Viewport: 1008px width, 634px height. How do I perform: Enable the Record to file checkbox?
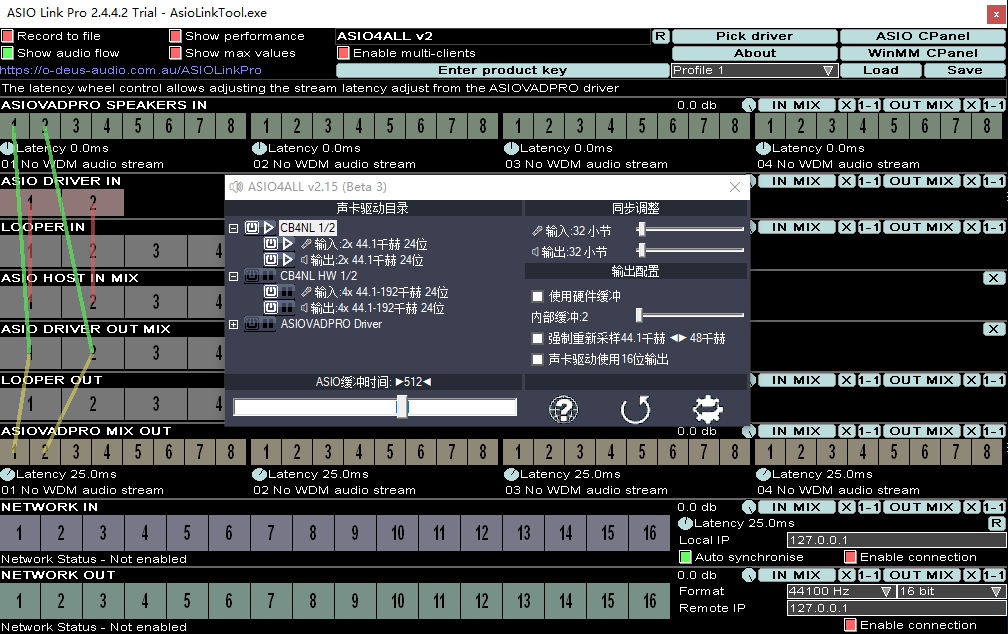tap(7, 36)
